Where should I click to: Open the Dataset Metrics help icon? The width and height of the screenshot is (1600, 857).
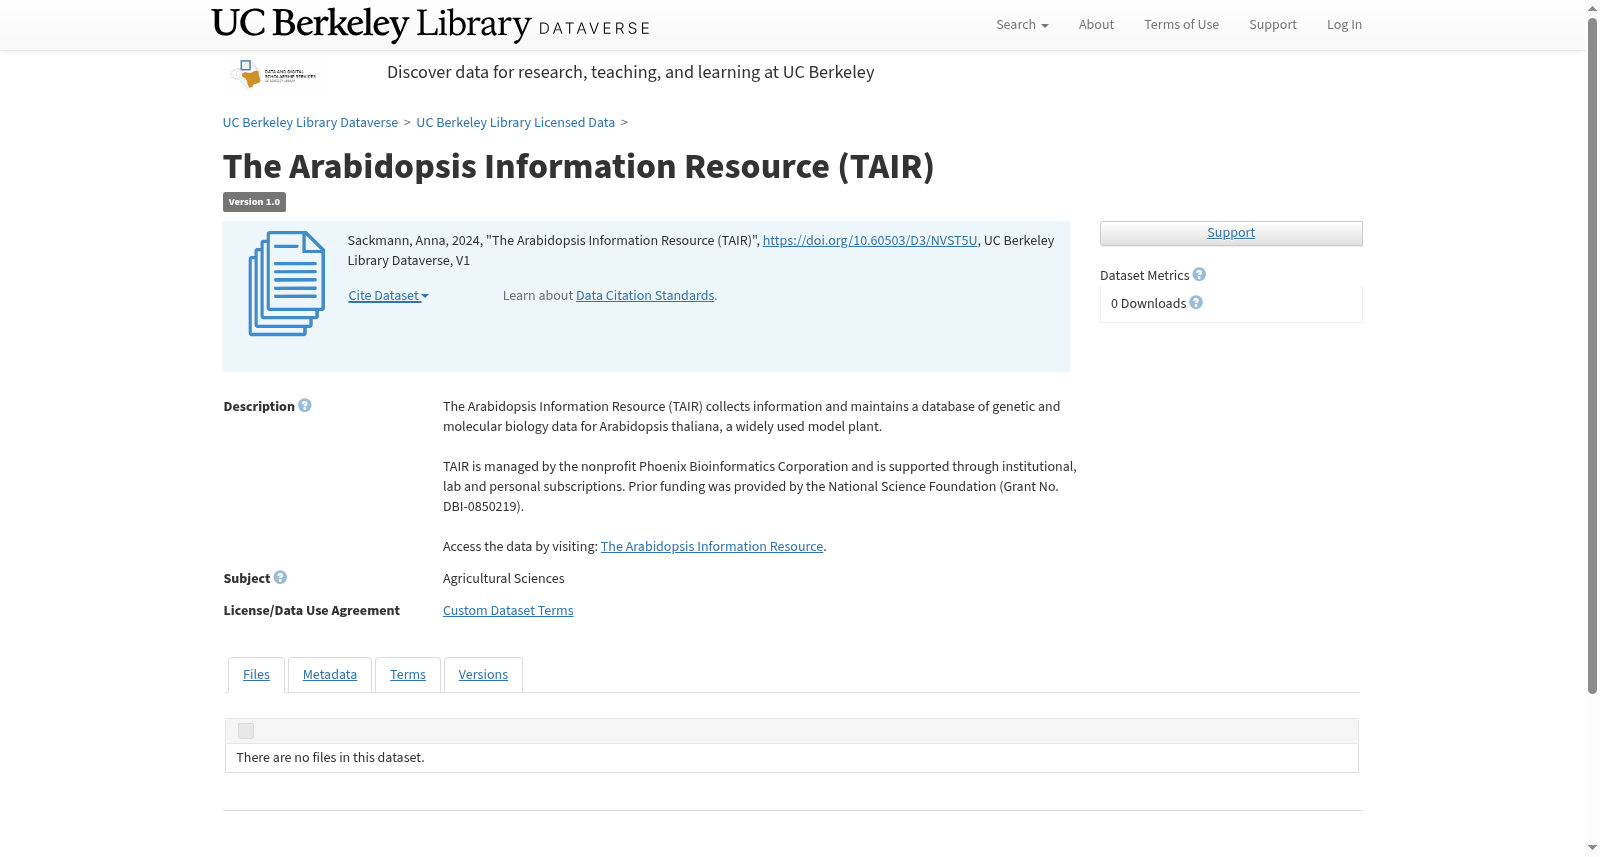tap(1199, 275)
